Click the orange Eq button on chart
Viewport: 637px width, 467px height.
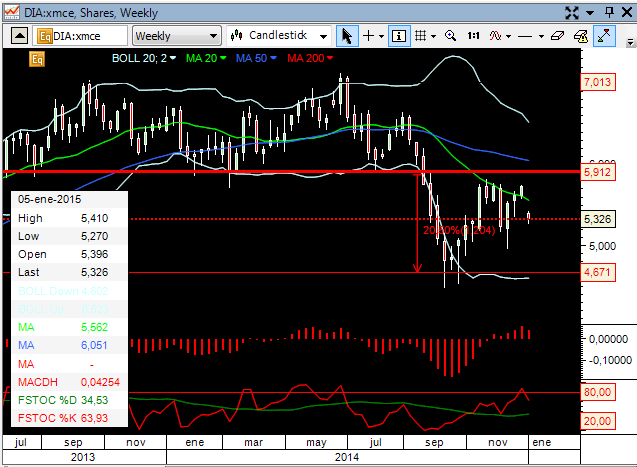[37, 59]
